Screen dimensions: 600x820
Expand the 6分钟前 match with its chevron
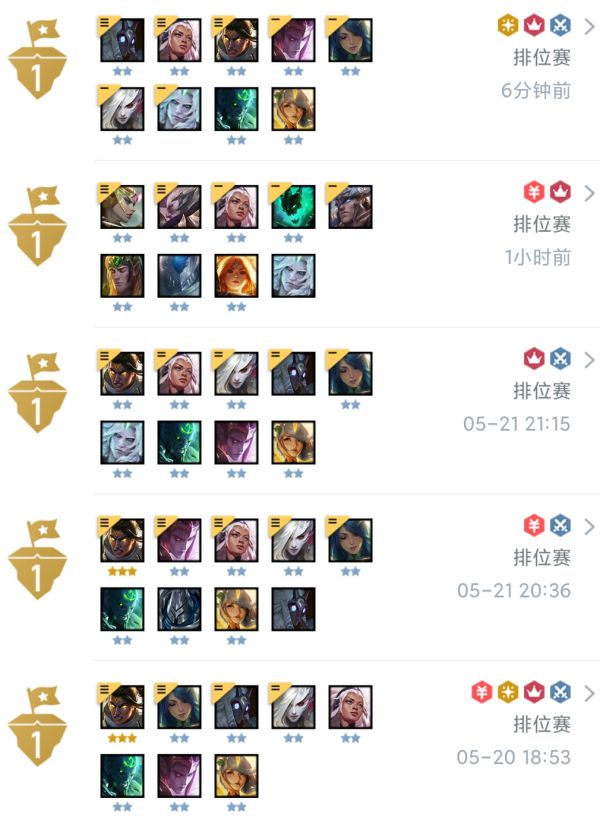(x=590, y=26)
